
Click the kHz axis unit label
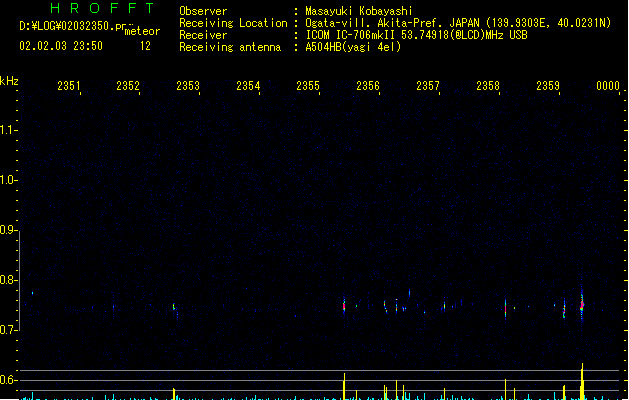click(x=9, y=81)
